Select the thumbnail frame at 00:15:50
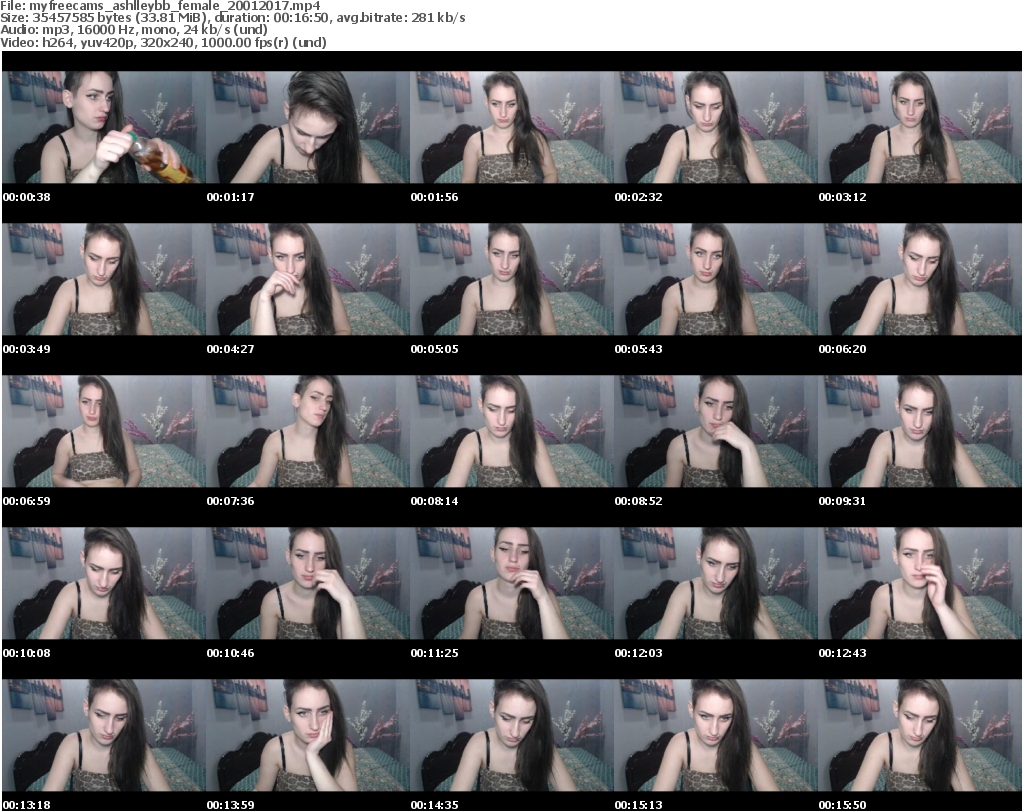This screenshot has height=811, width=1024. coord(920,736)
